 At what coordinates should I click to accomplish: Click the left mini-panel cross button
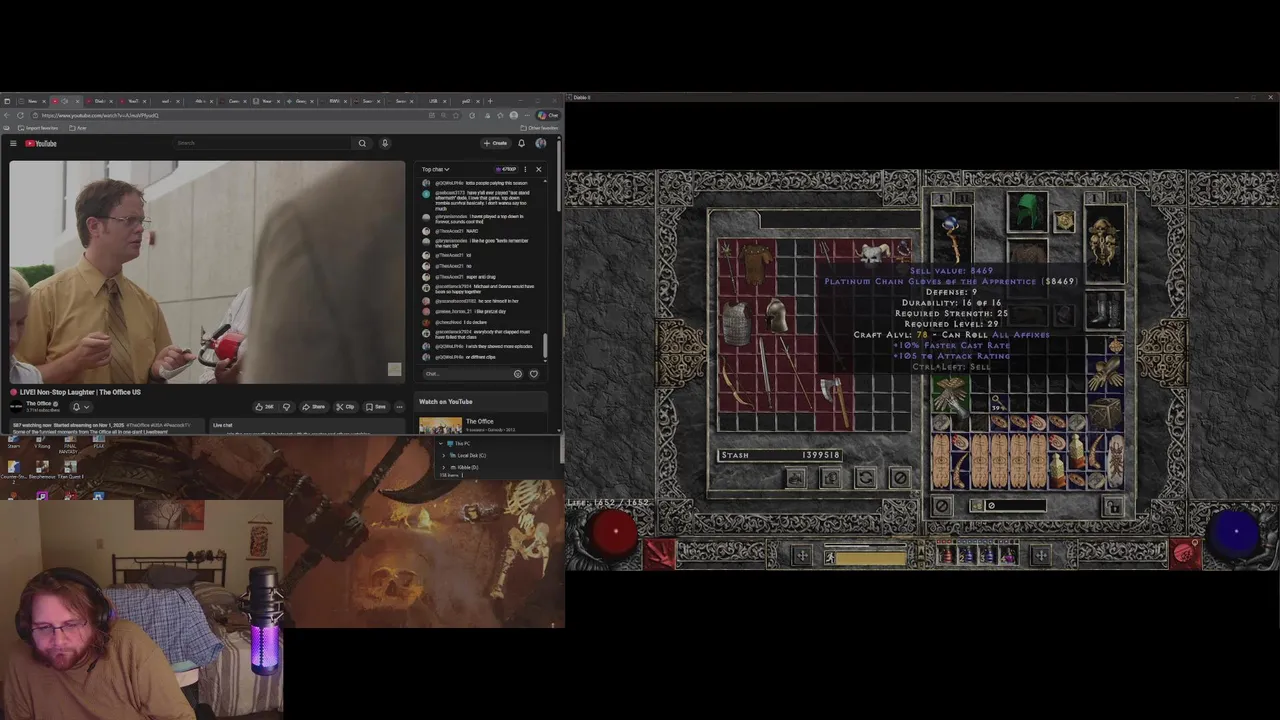pyautogui.click(x=801, y=553)
